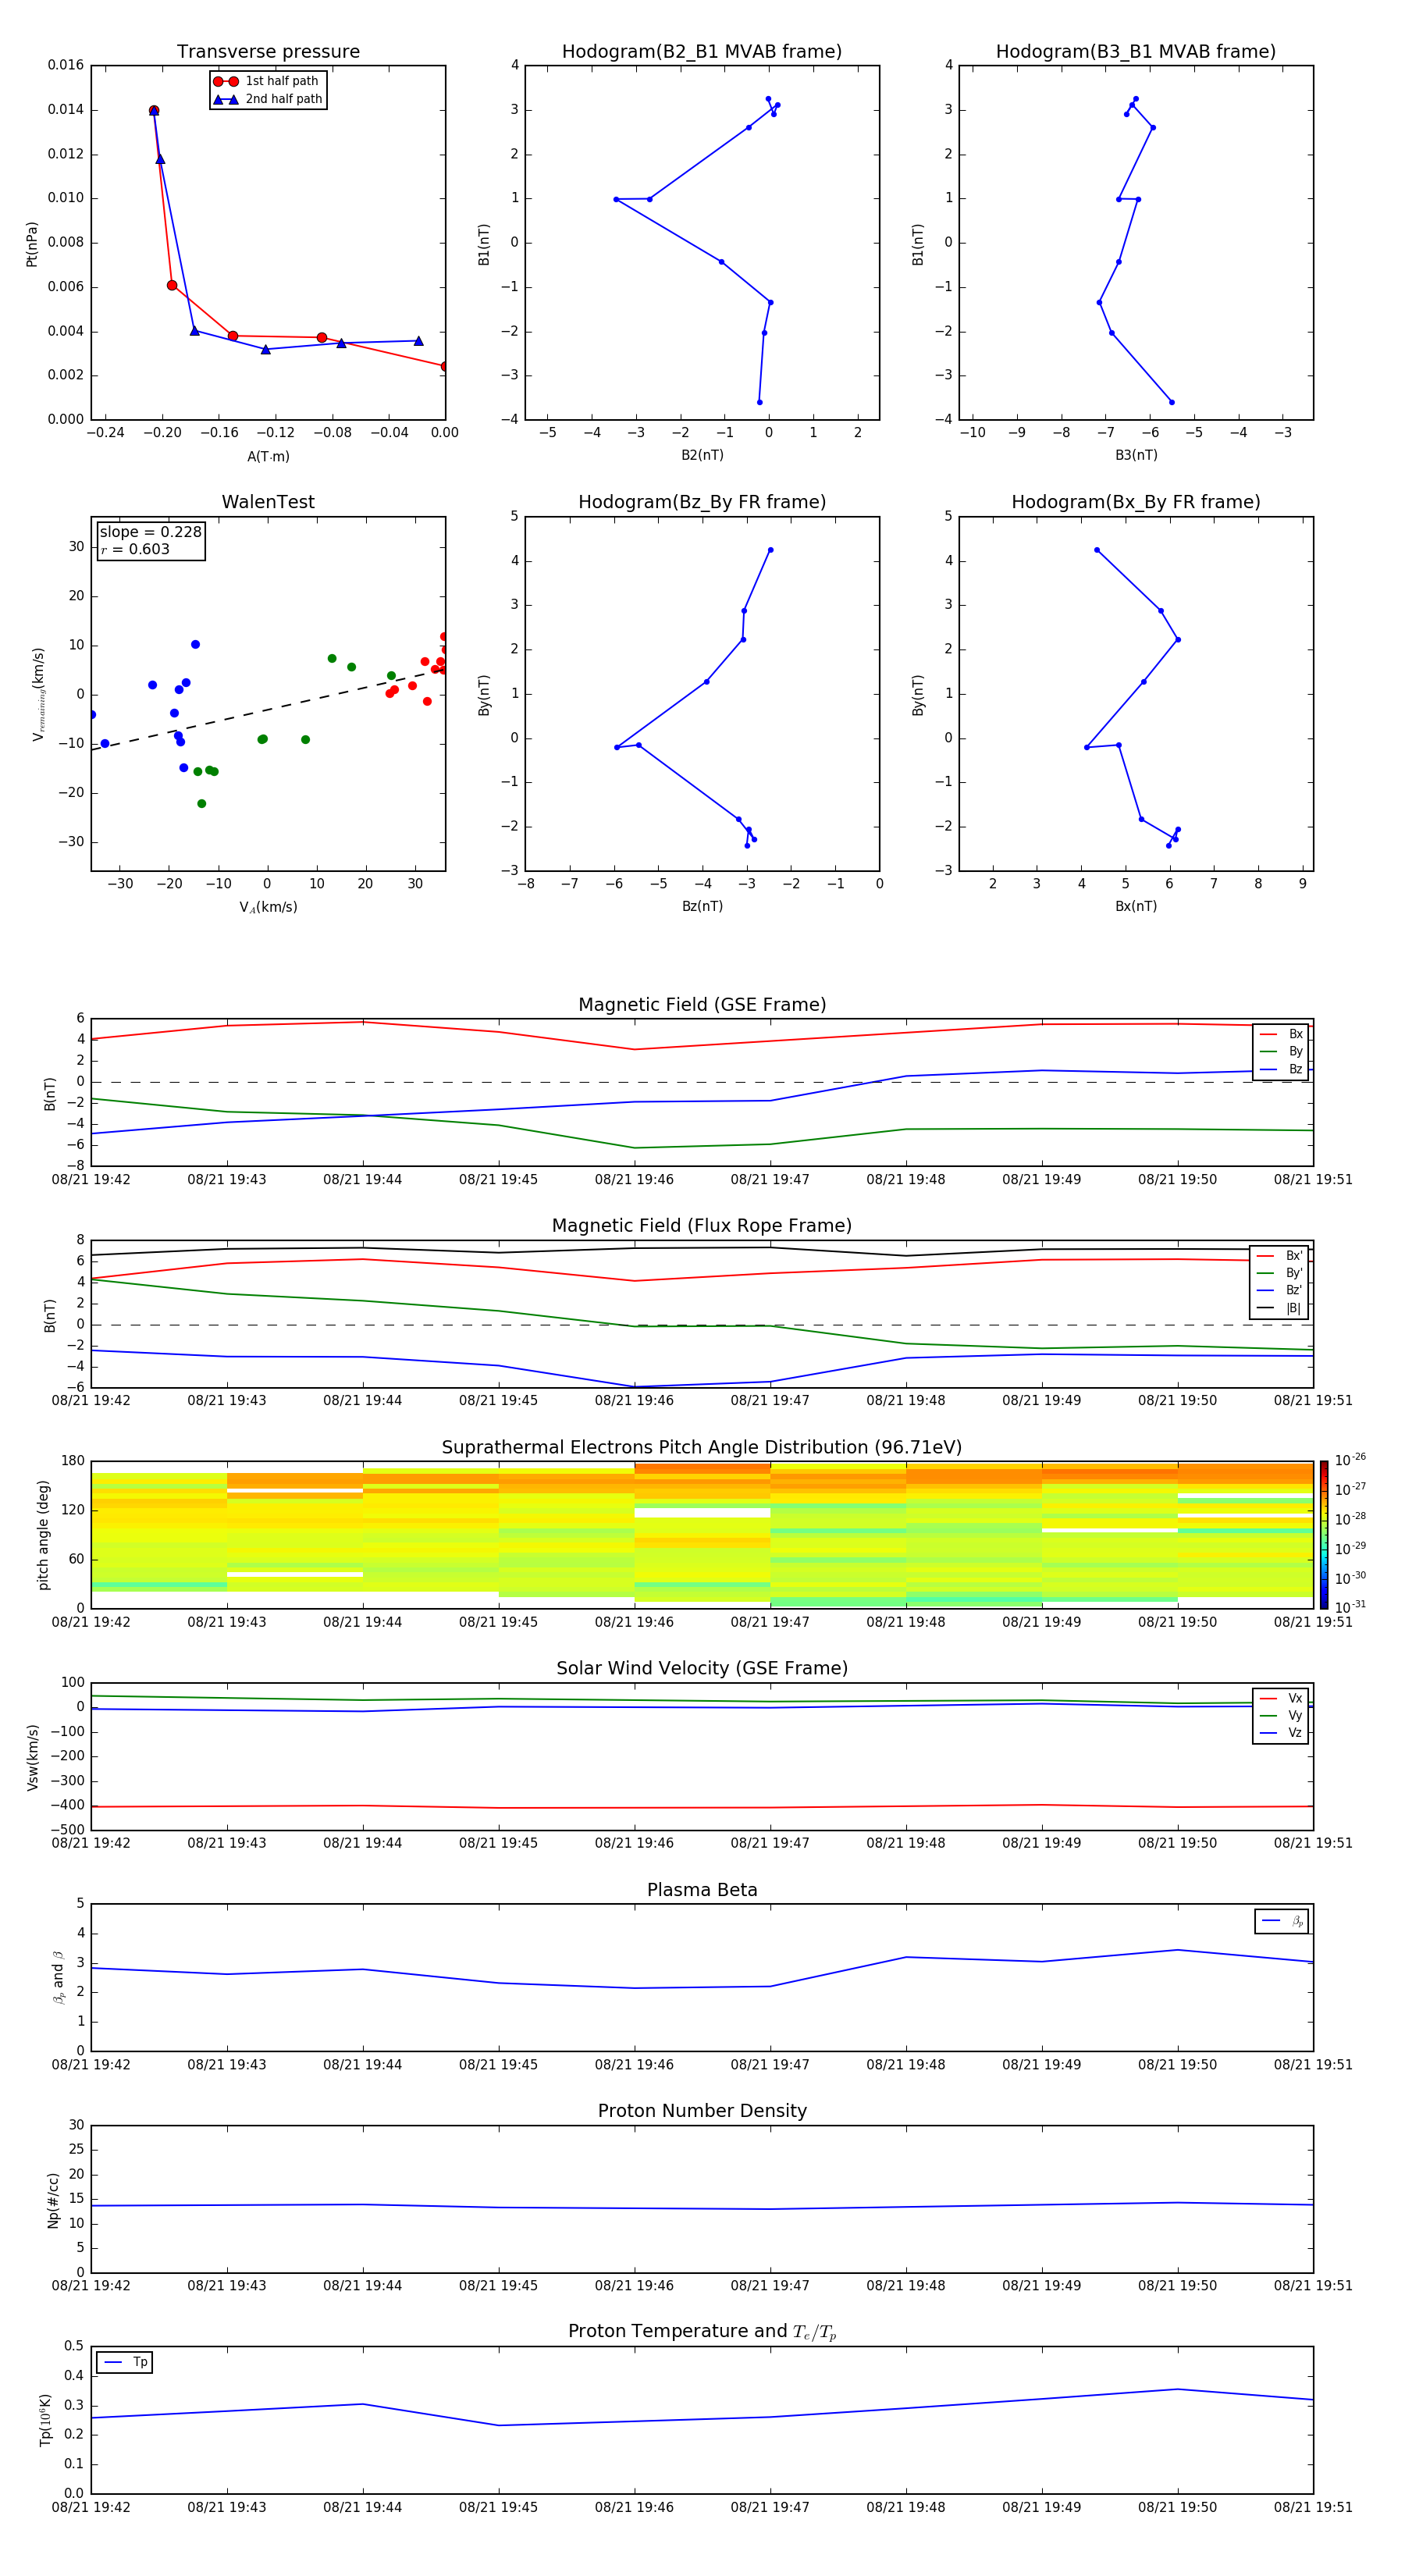Select the 10^-26 colorbar tick label
Screen dimensions: 1405x2576
[x=1350, y=1460]
